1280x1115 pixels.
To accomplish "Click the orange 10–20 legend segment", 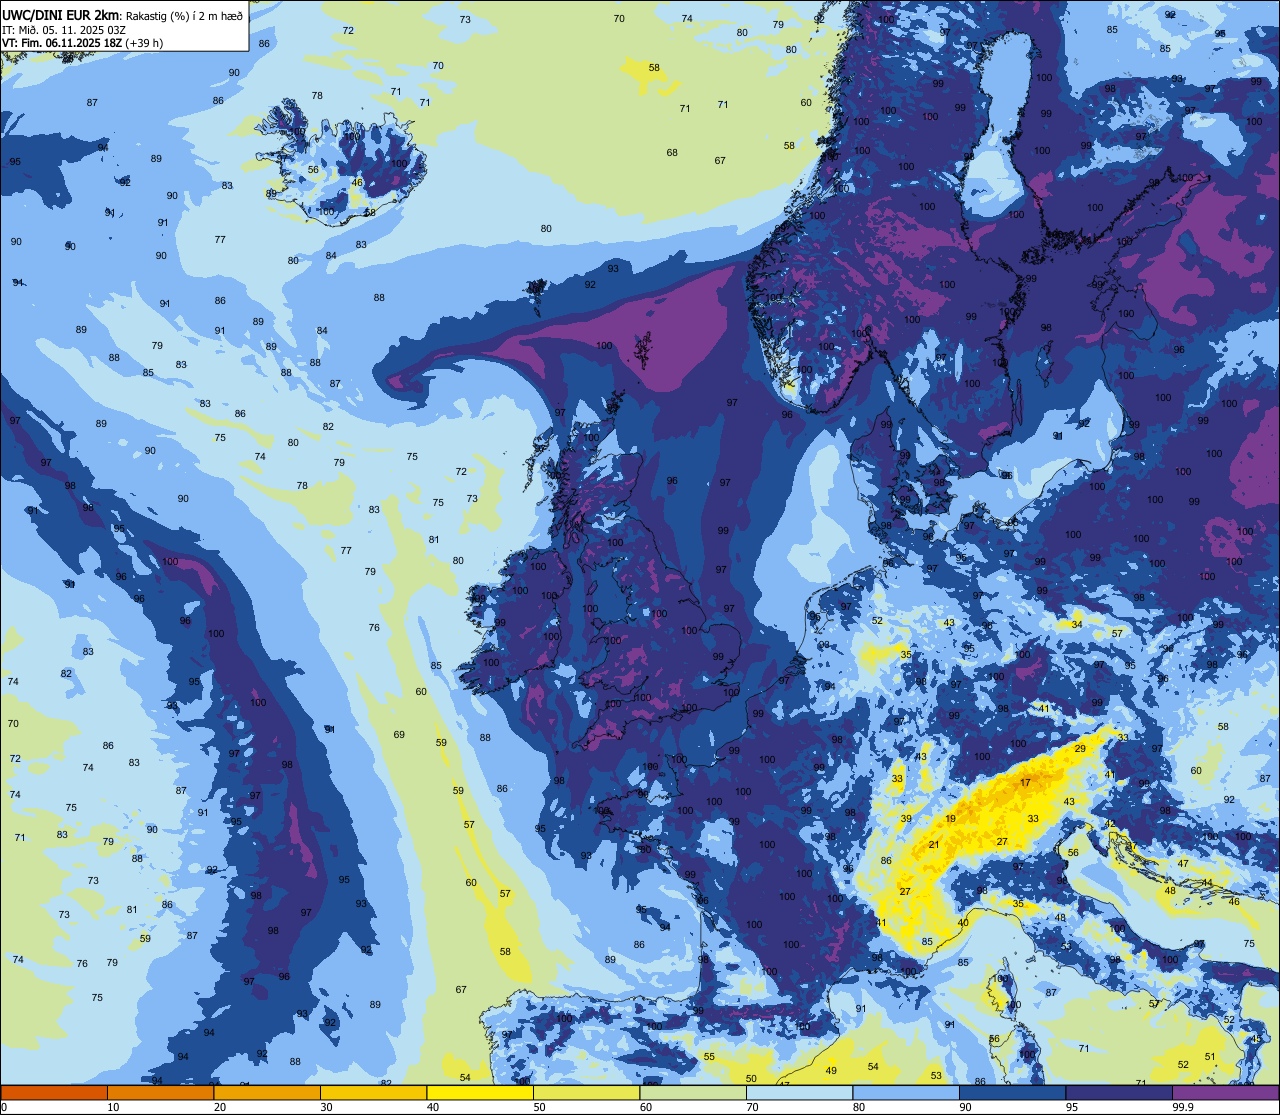I will click(160, 1092).
